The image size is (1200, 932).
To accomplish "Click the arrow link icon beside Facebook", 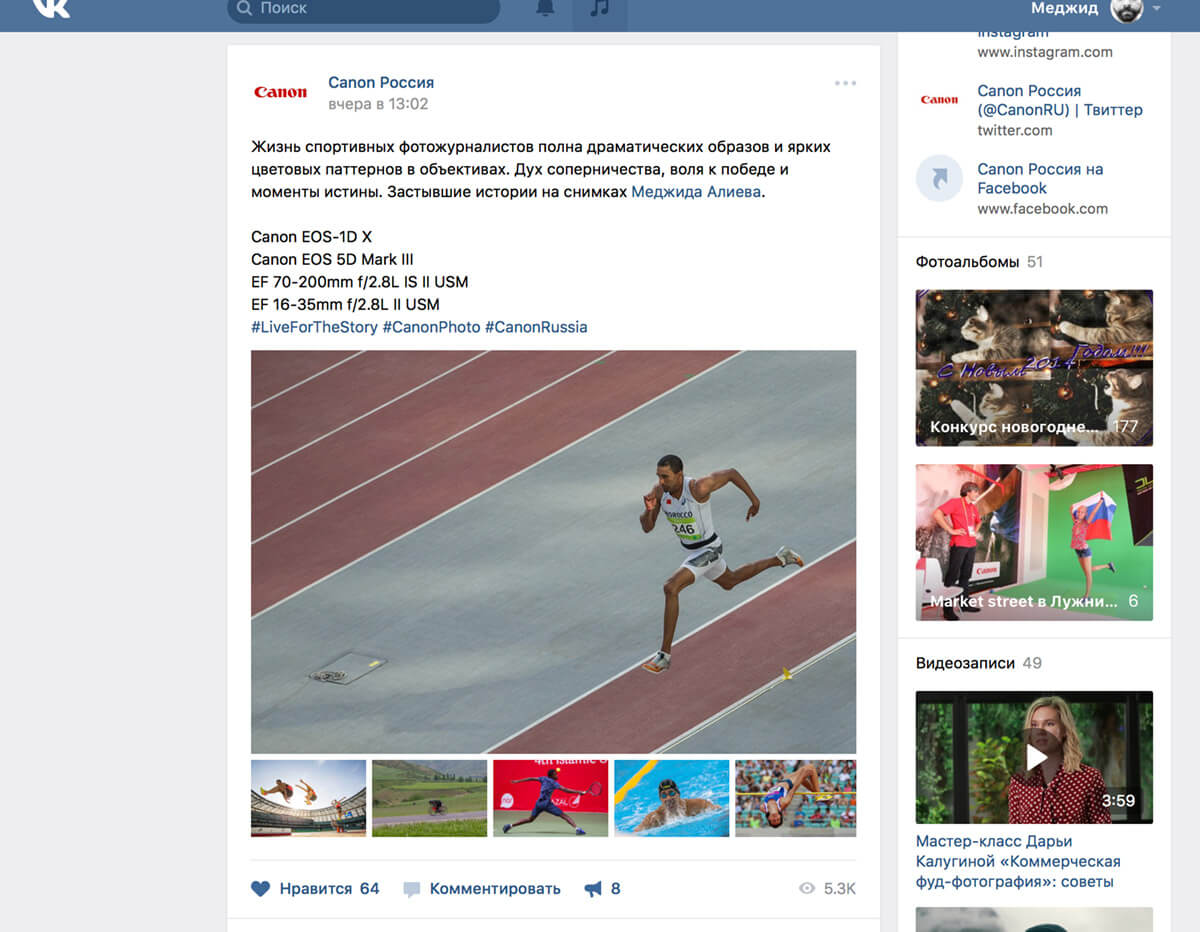I will (939, 178).
